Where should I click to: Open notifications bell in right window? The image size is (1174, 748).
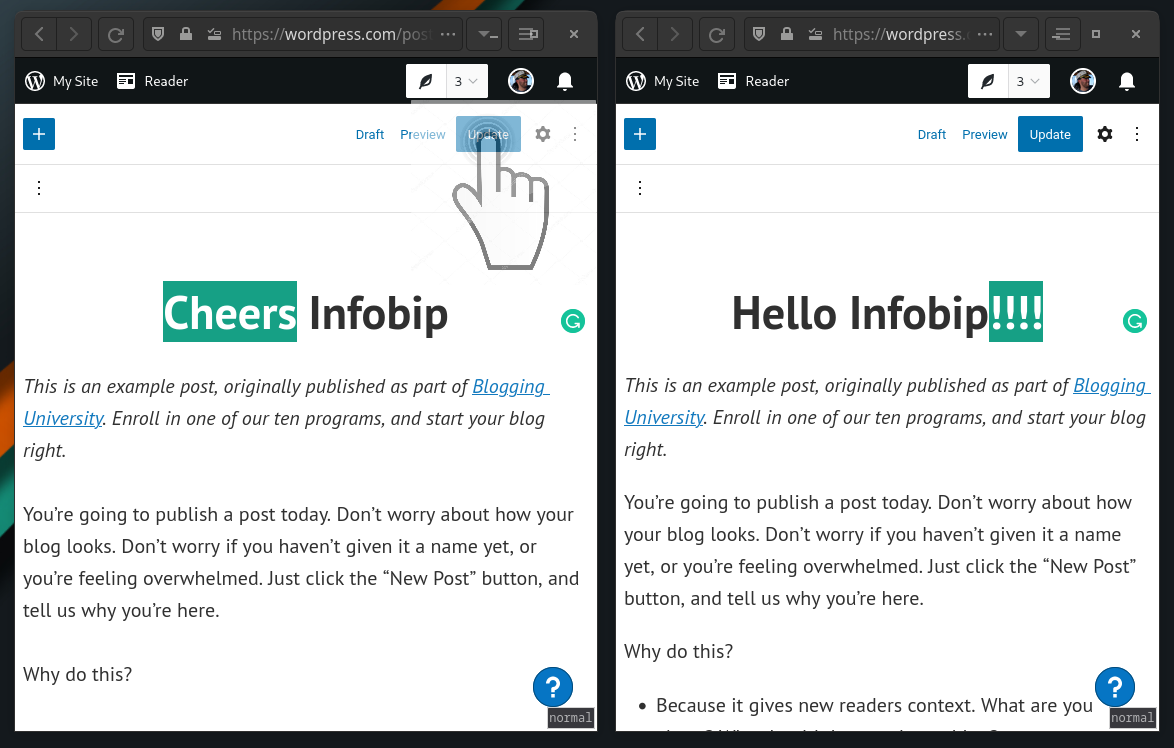click(x=1127, y=81)
